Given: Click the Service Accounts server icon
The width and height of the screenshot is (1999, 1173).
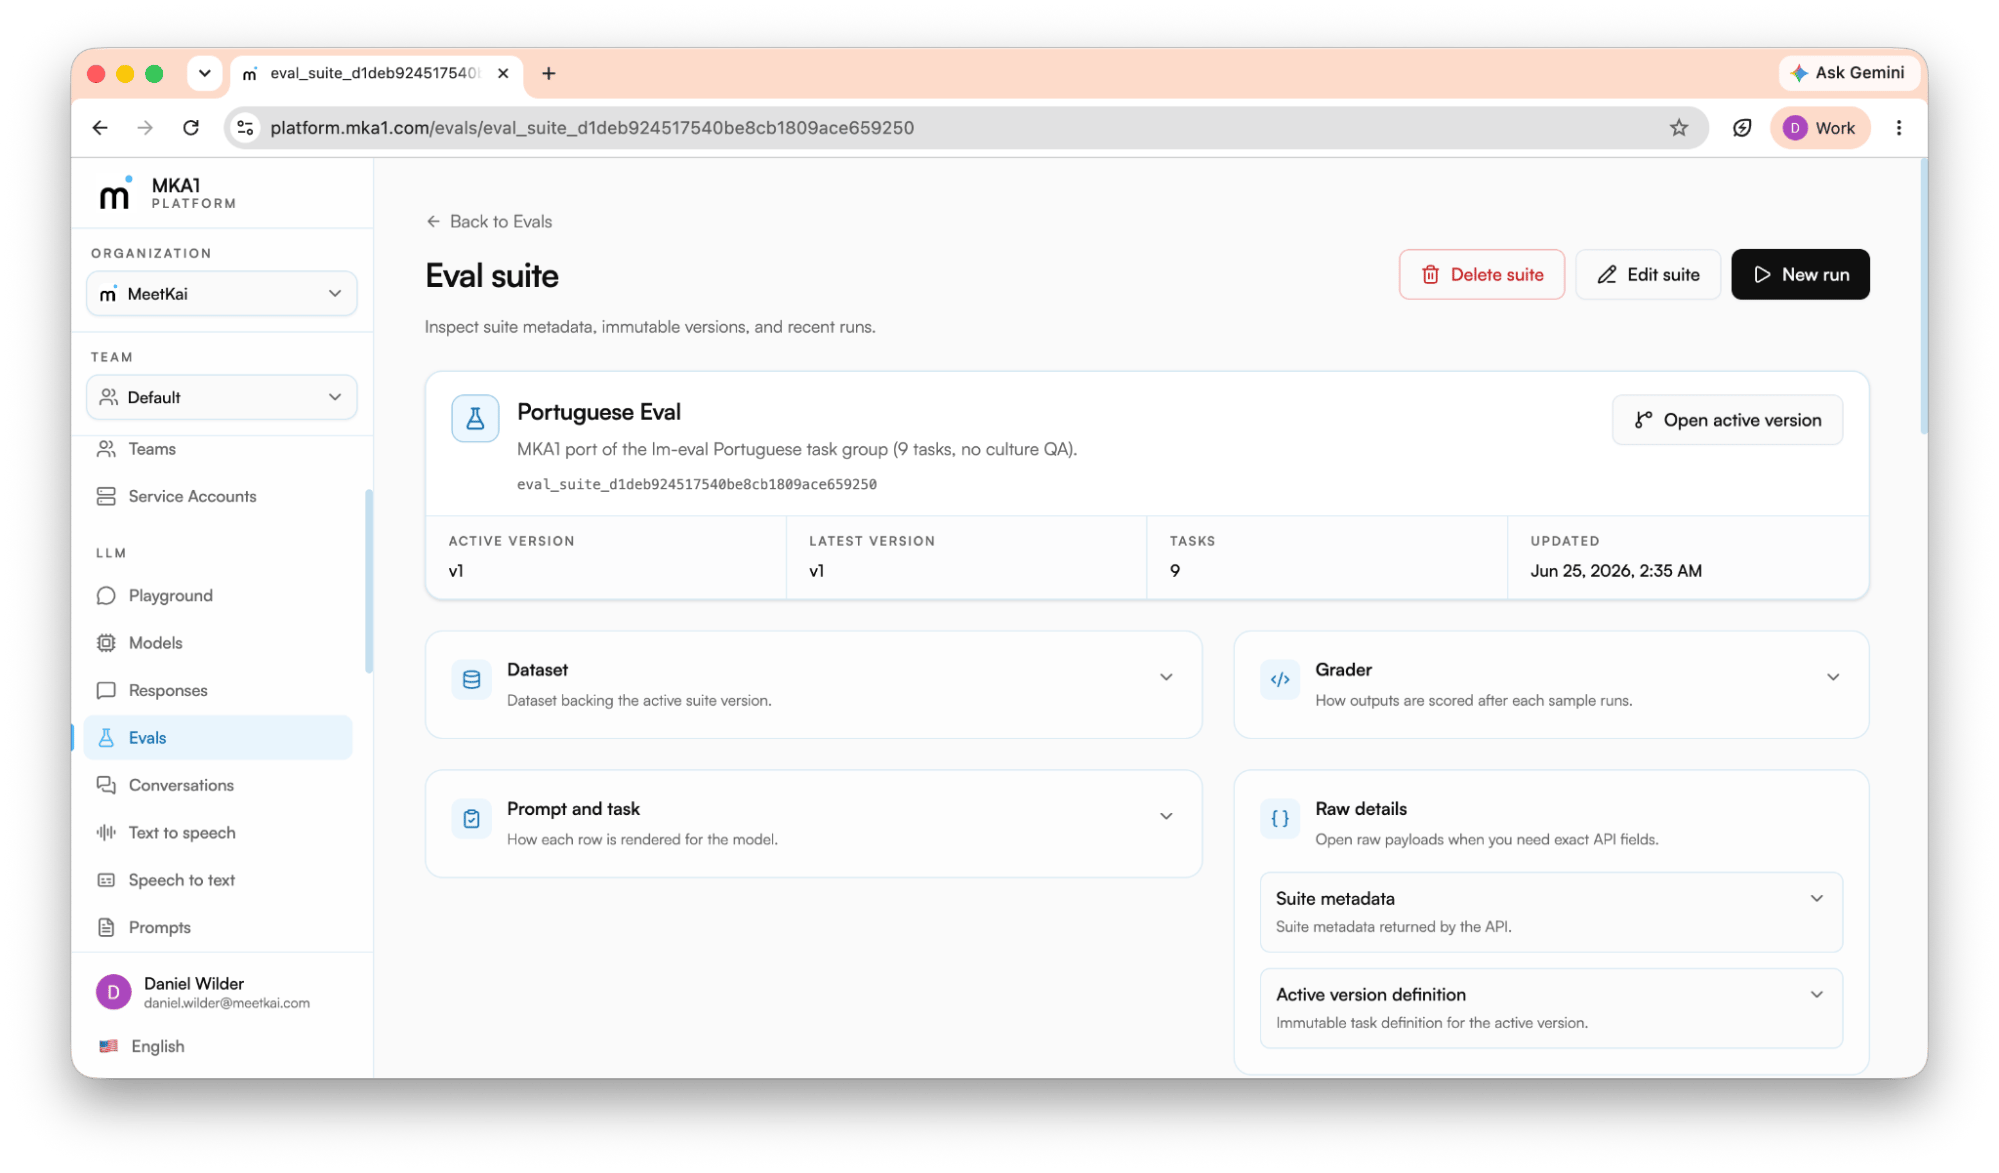Looking at the screenshot, I should (106, 496).
